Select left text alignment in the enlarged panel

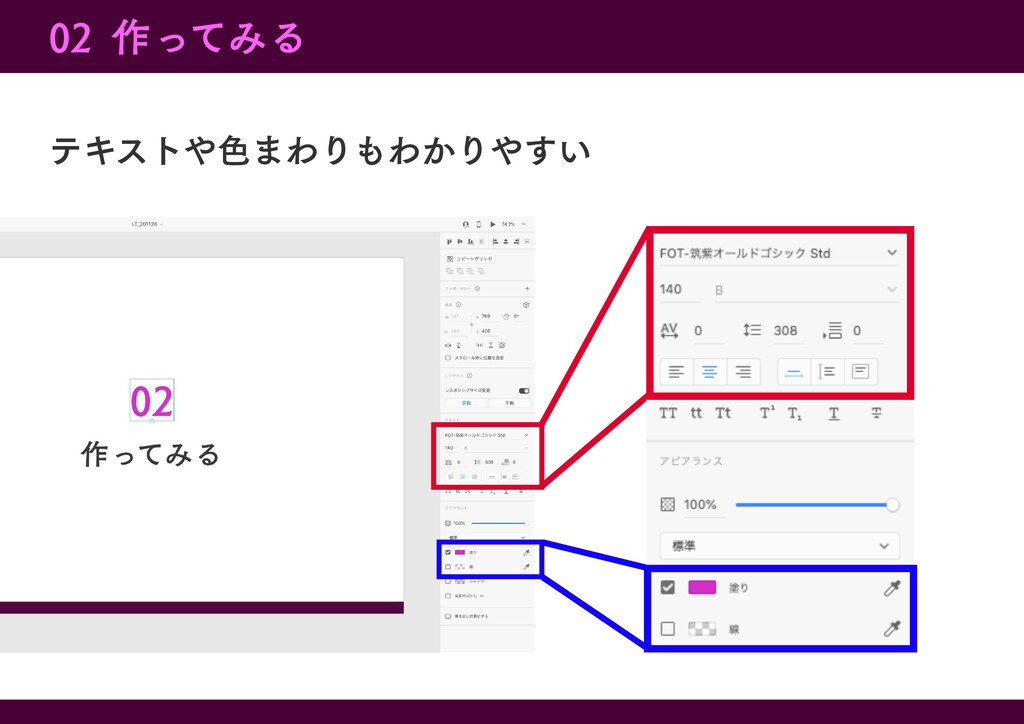point(677,371)
